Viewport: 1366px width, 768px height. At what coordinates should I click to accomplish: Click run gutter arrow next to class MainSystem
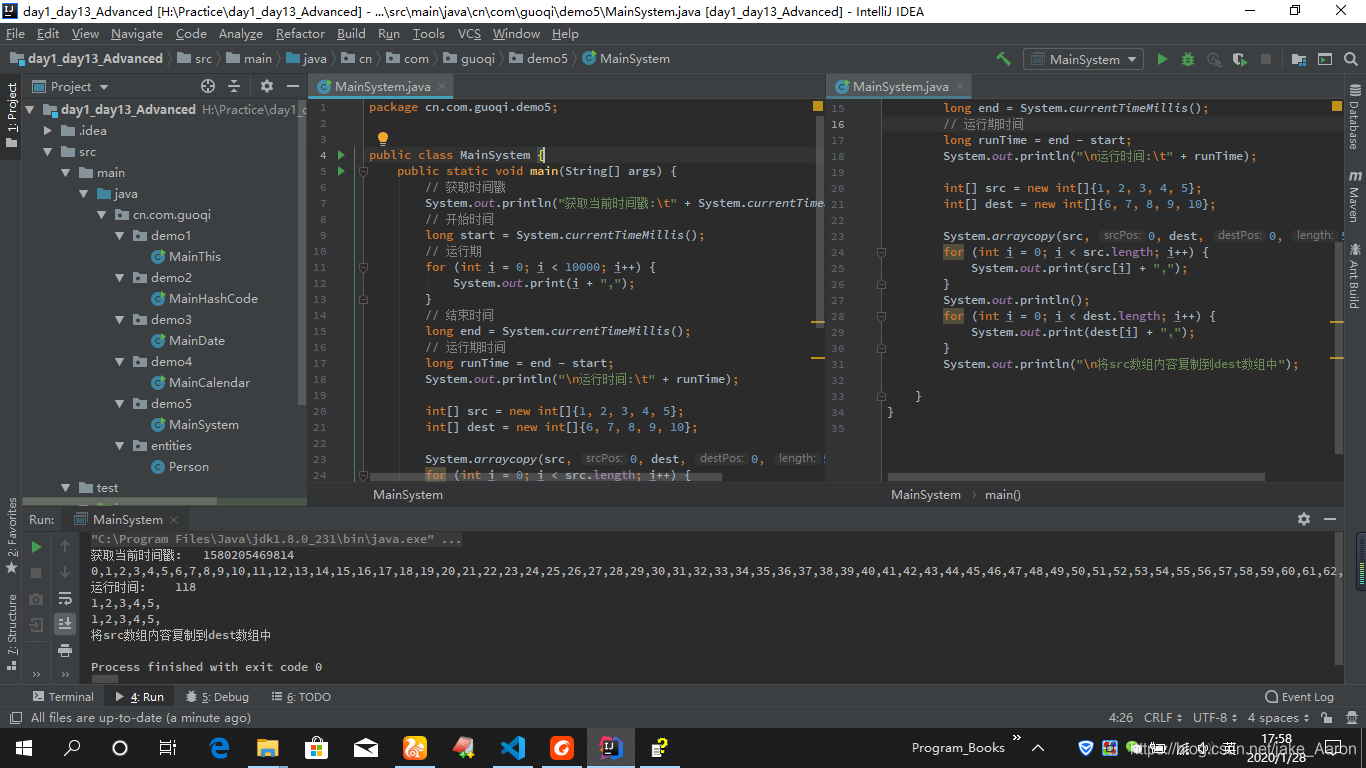(x=341, y=155)
